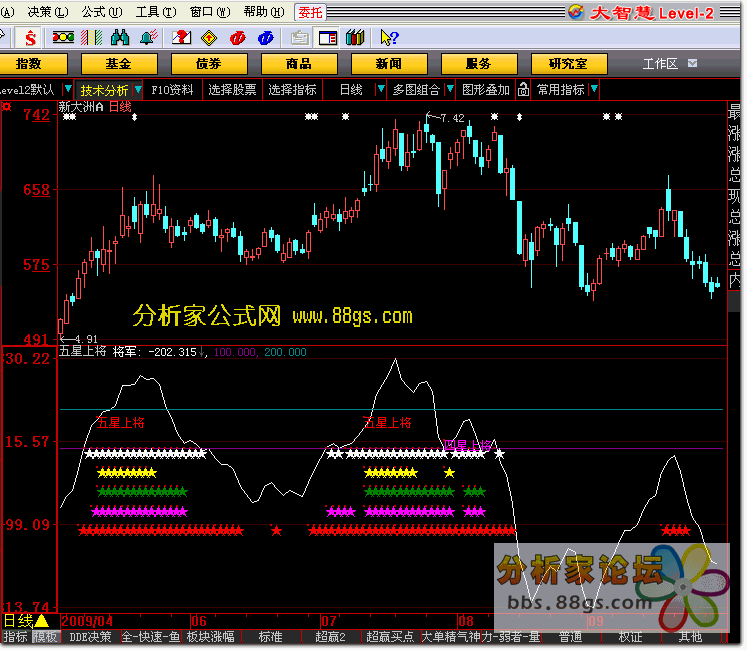Click the 商品 yellow button
The height and width of the screenshot is (650, 747).
(299, 63)
